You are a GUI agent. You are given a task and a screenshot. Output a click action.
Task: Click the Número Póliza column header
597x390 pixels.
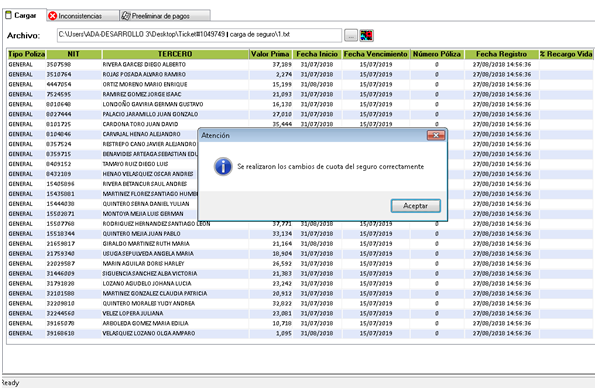437,54
